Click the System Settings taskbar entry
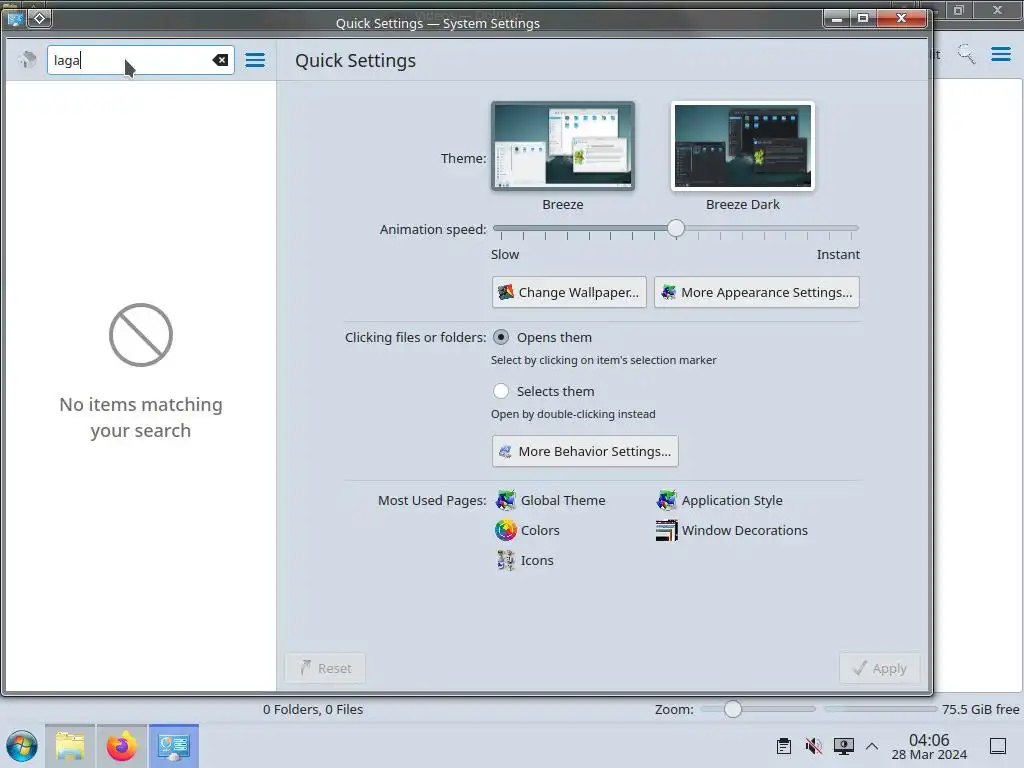The width and height of the screenshot is (1024, 768). [174, 746]
